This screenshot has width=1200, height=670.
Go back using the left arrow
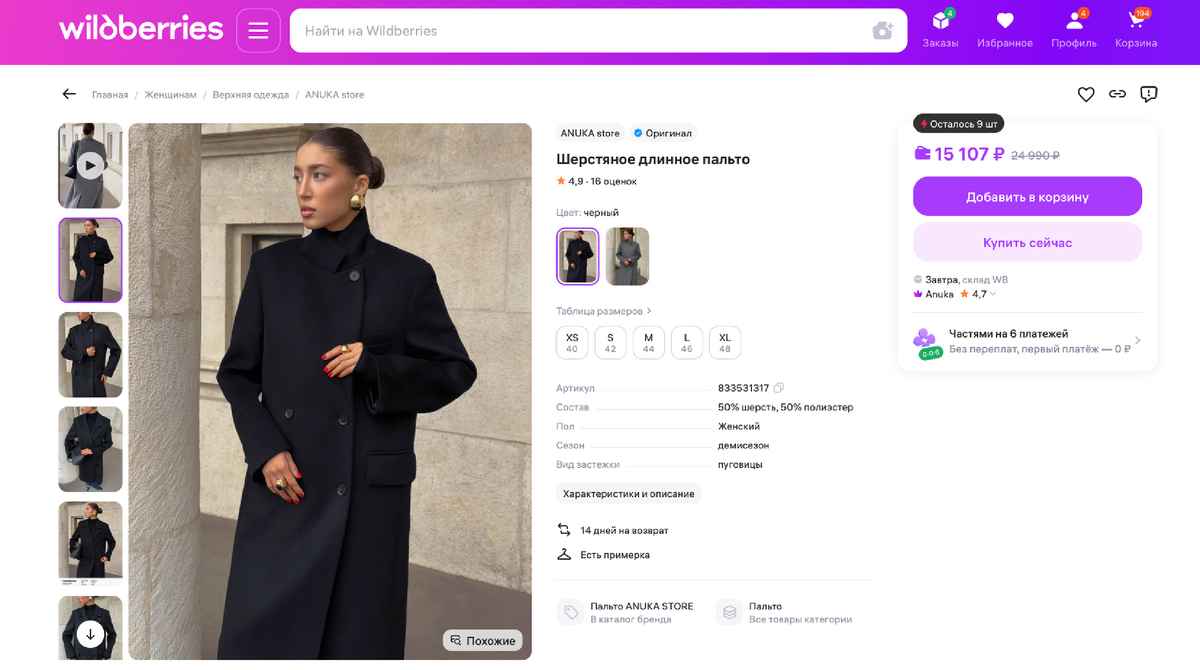(x=69, y=94)
